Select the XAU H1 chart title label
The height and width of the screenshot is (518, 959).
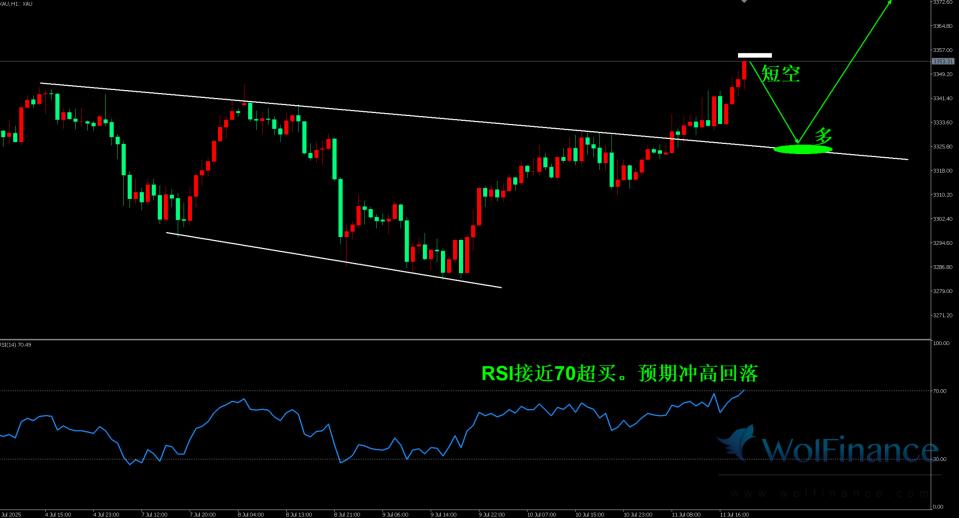(17, 4)
